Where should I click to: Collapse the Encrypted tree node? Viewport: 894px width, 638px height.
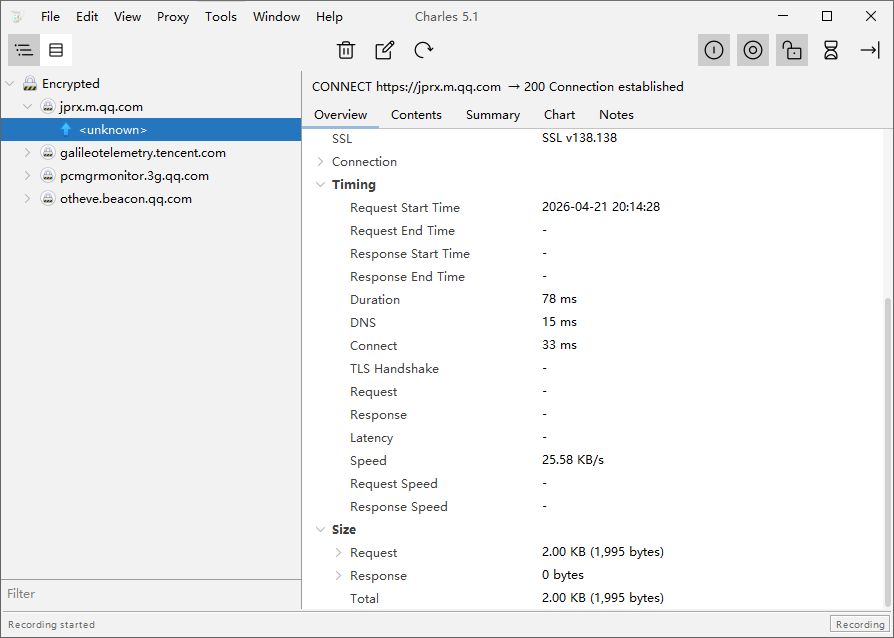pos(11,84)
